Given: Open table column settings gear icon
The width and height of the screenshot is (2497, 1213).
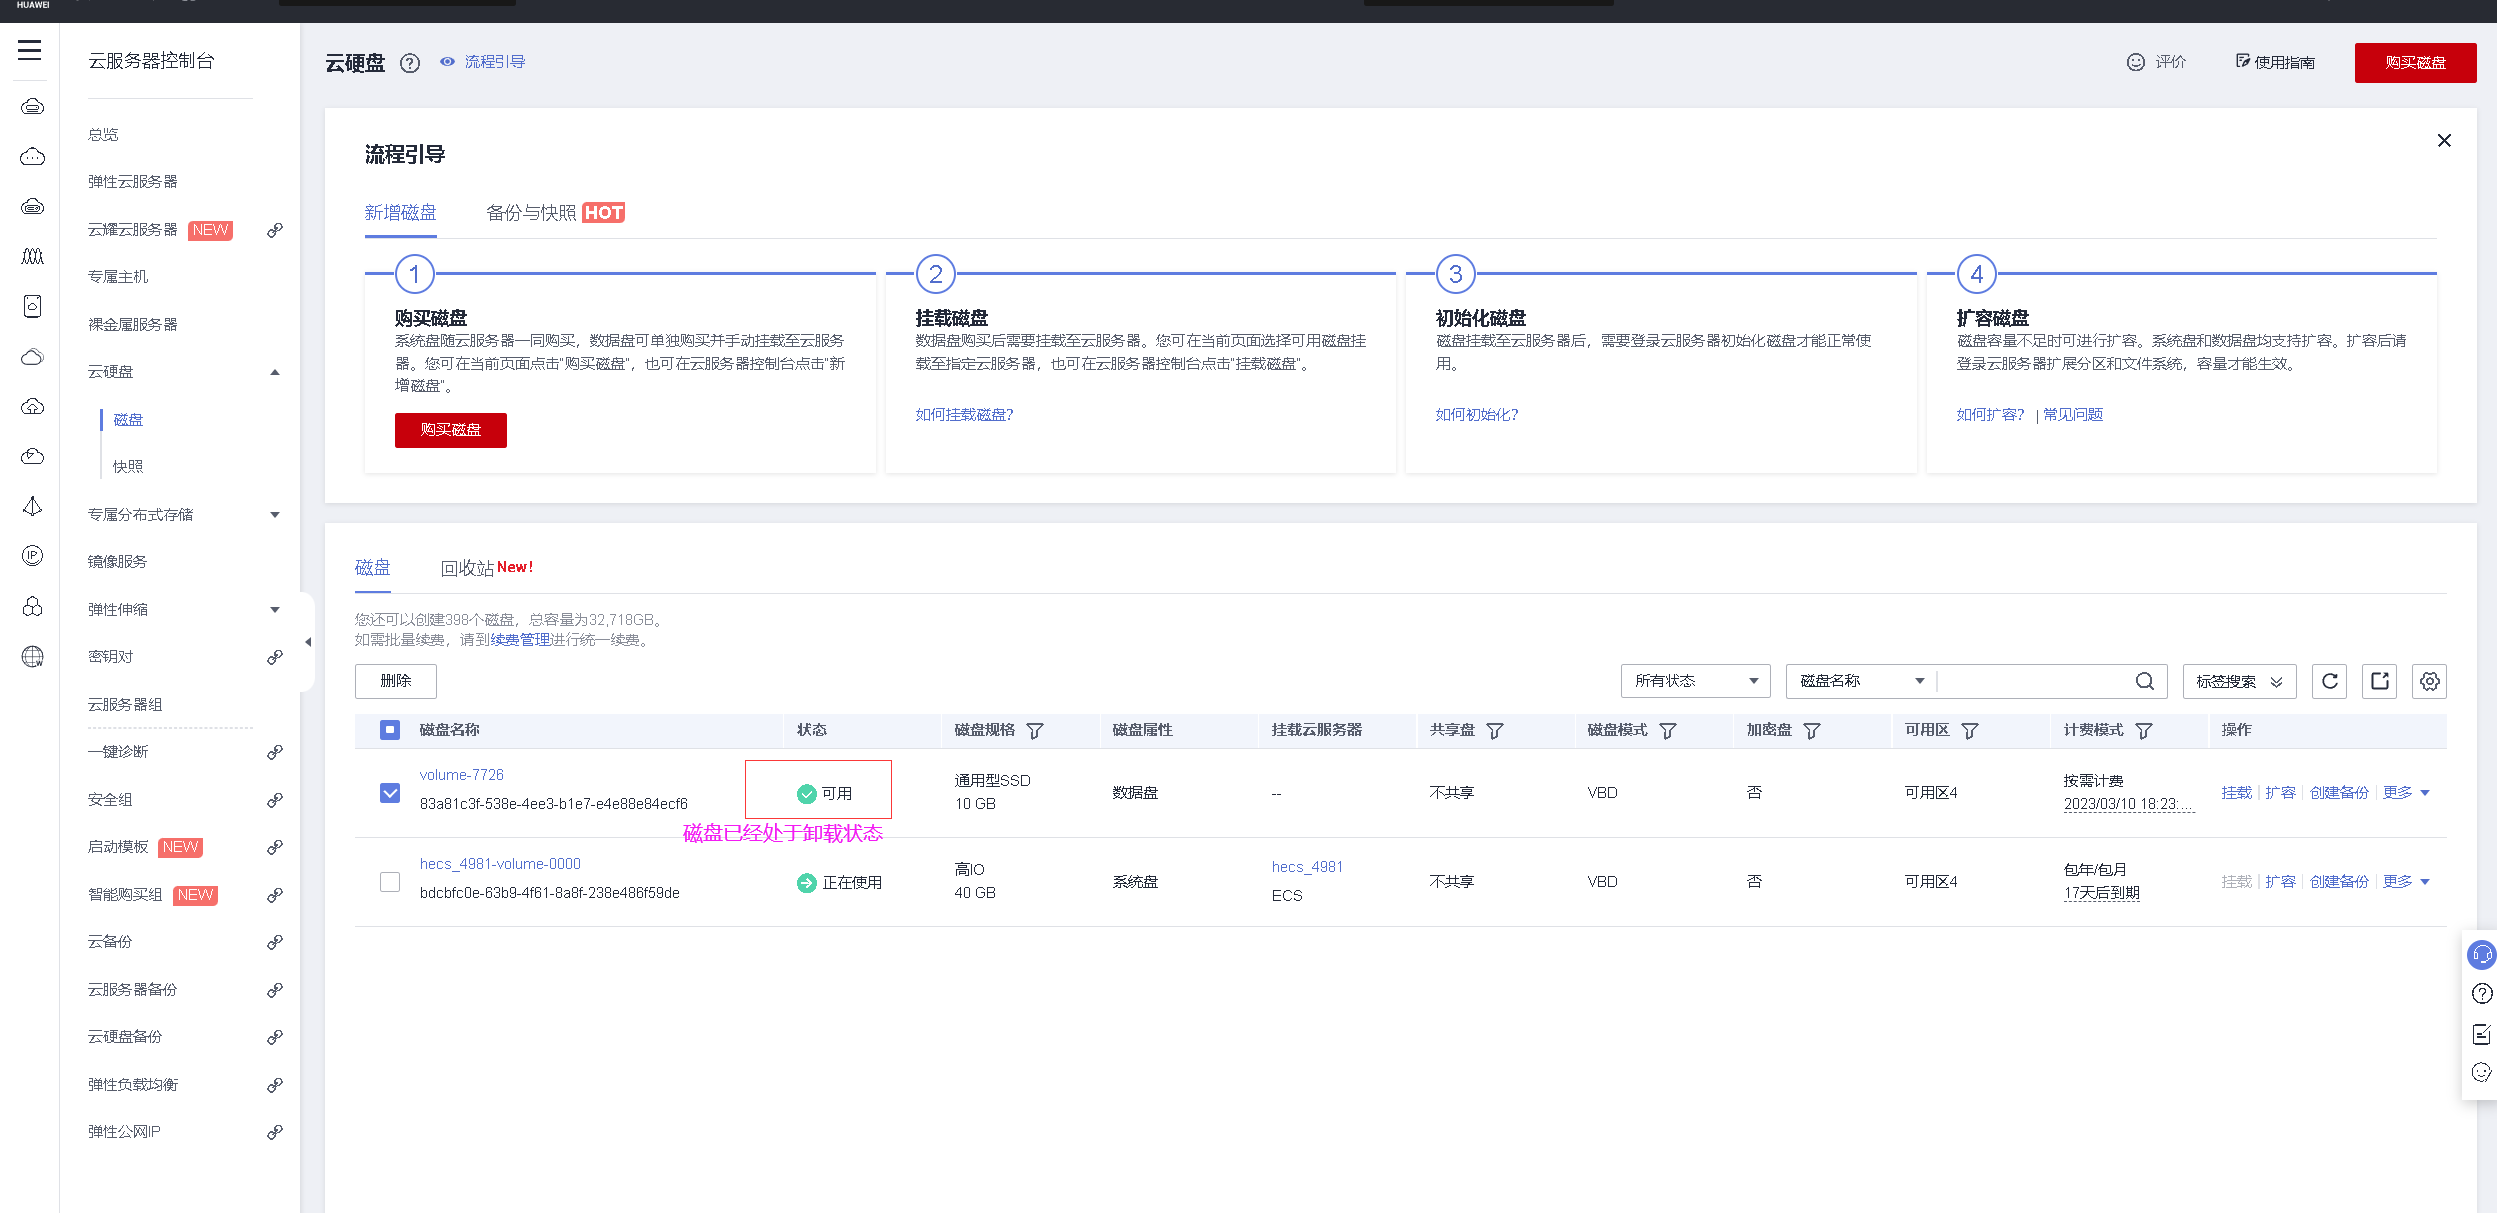Looking at the screenshot, I should (x=2429, y=681).
